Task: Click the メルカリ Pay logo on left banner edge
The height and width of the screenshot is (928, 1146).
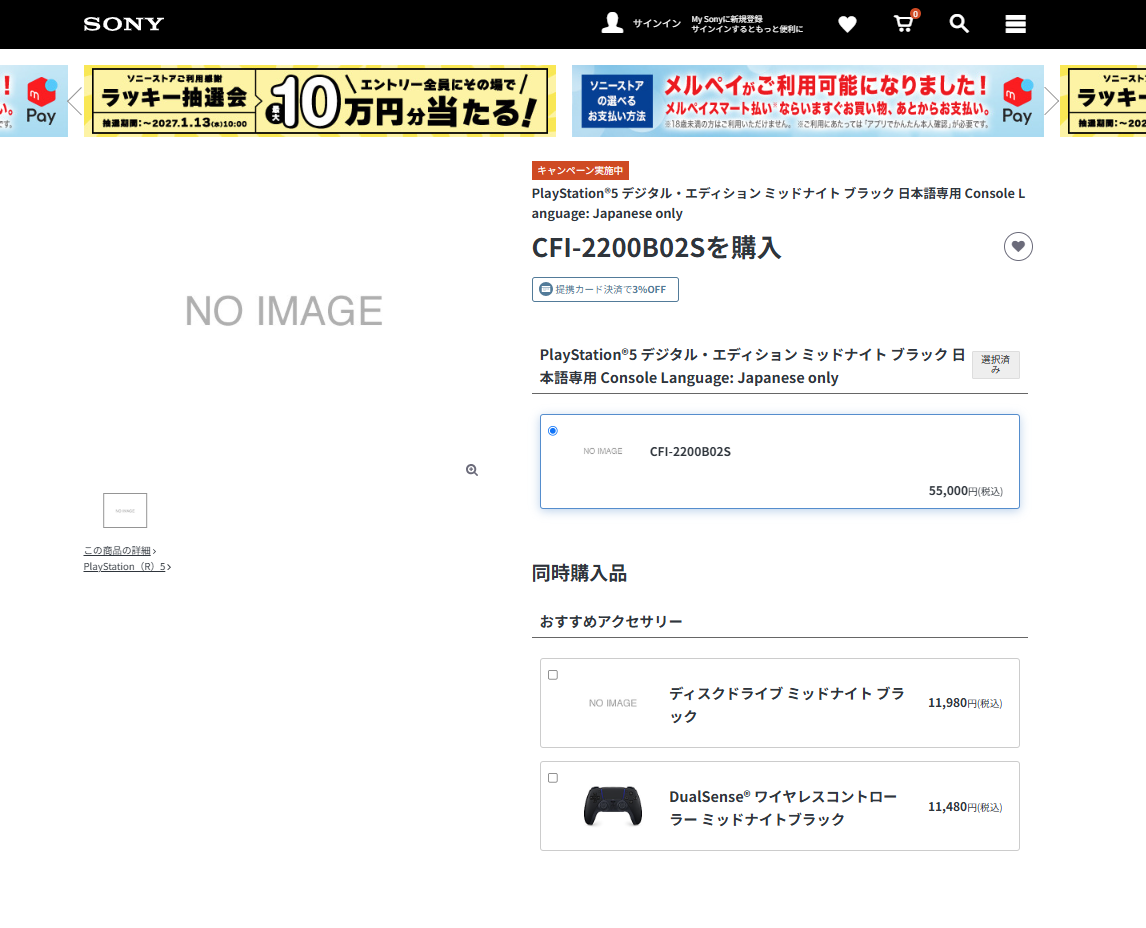Action: pyautogui.click(x=41, y=101)
